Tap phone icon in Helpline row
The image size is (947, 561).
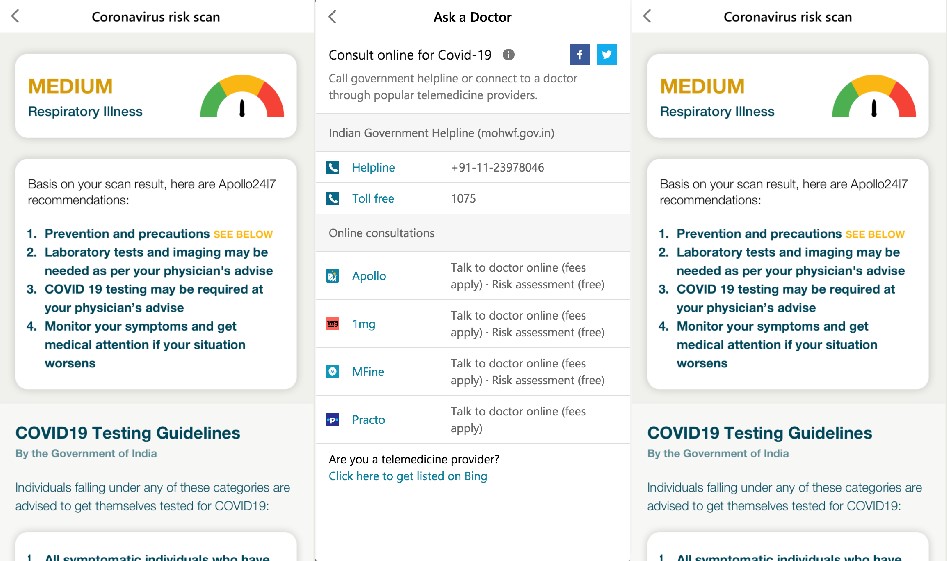[333, 167]
